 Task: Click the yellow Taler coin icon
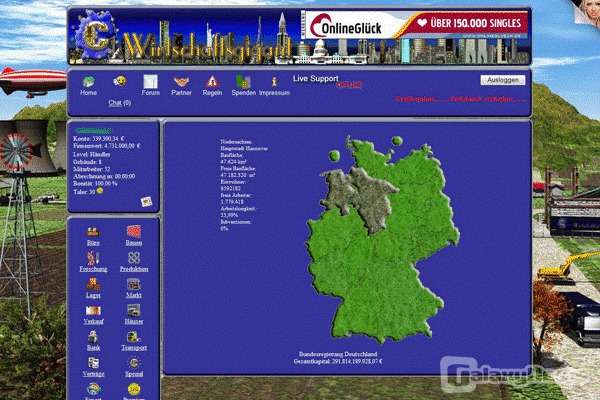click(x=100, y=191)
